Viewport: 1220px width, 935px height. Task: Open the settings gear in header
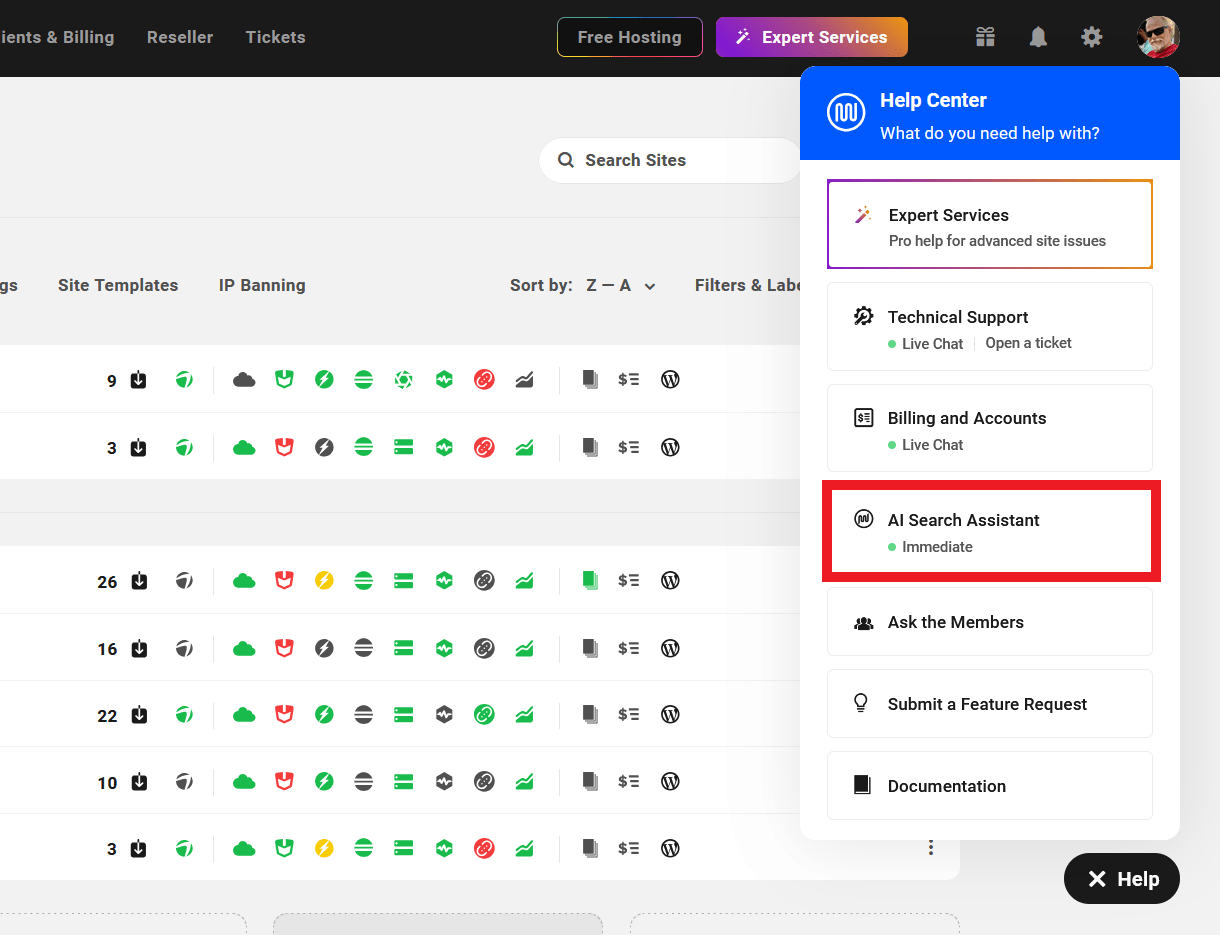(x=1092, y=37)
